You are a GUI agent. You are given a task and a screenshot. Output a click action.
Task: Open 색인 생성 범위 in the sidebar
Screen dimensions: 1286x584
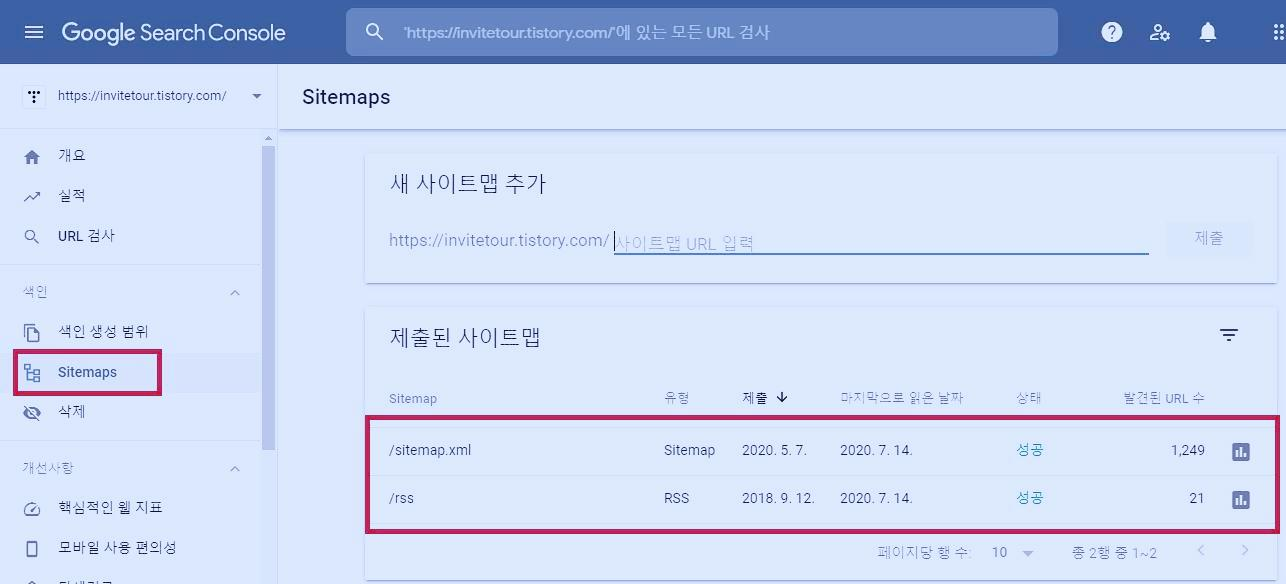coord(103,332)
